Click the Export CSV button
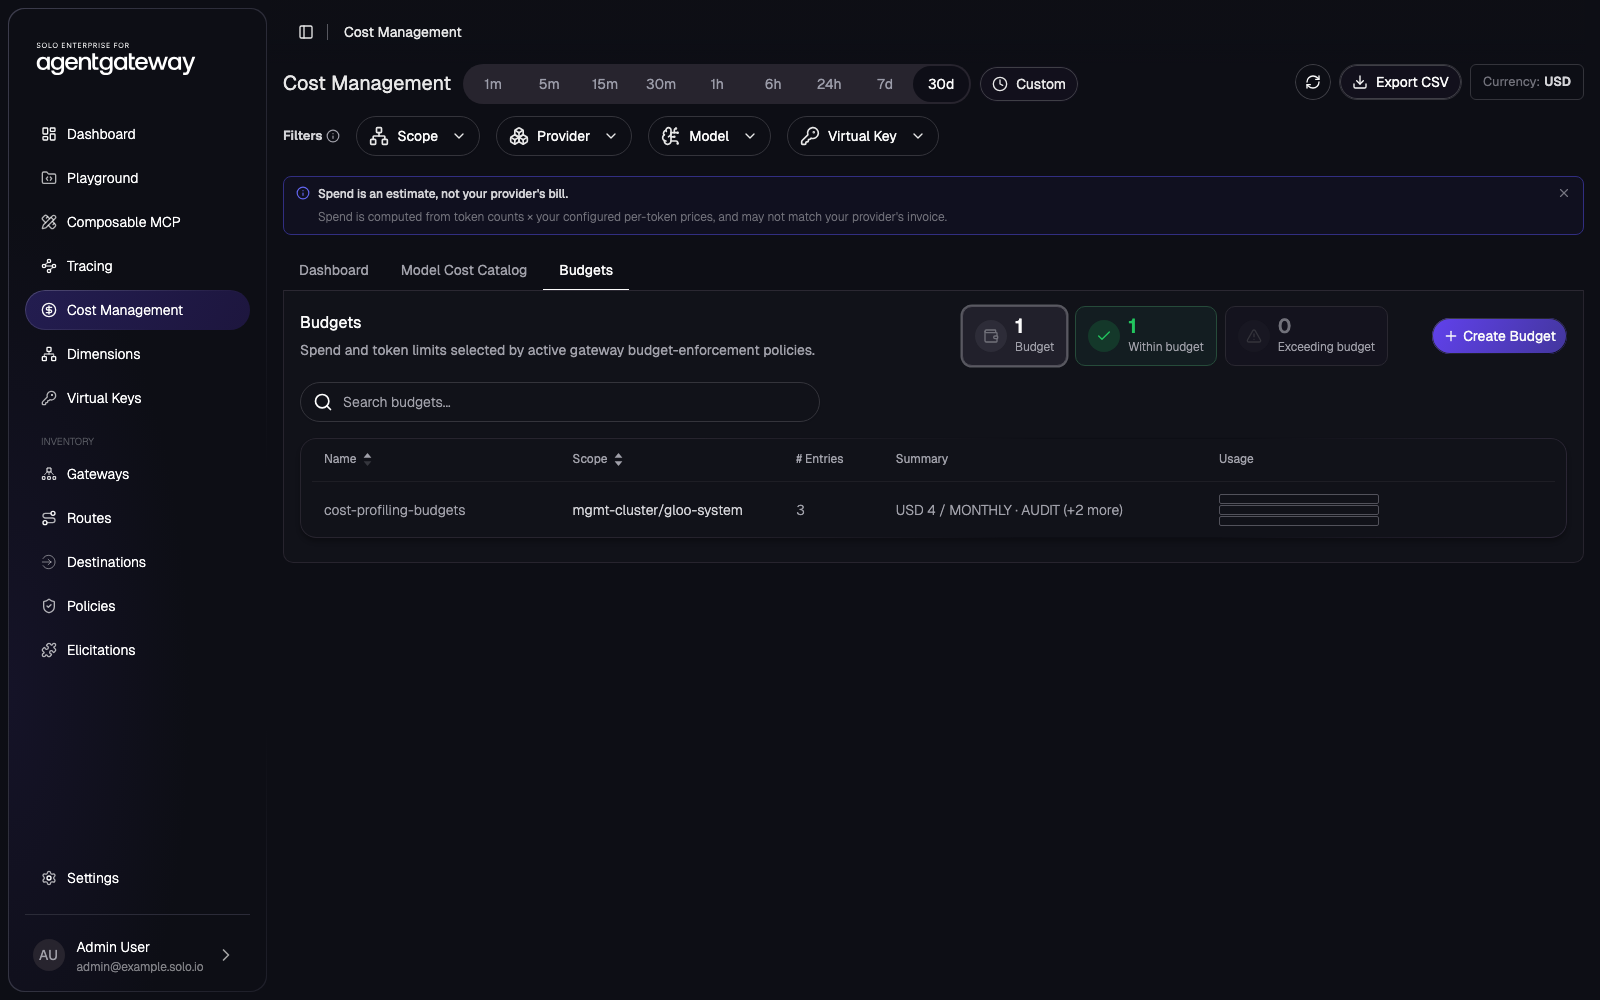This screenshot has width=1600, height=1000. point(1400,82)
